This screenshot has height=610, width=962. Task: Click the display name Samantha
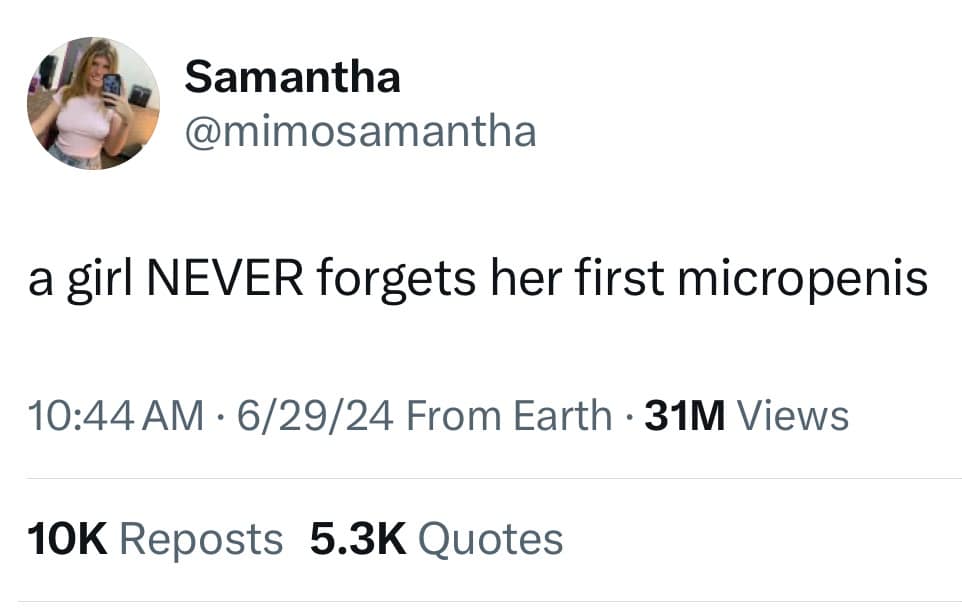coord(292,77)
